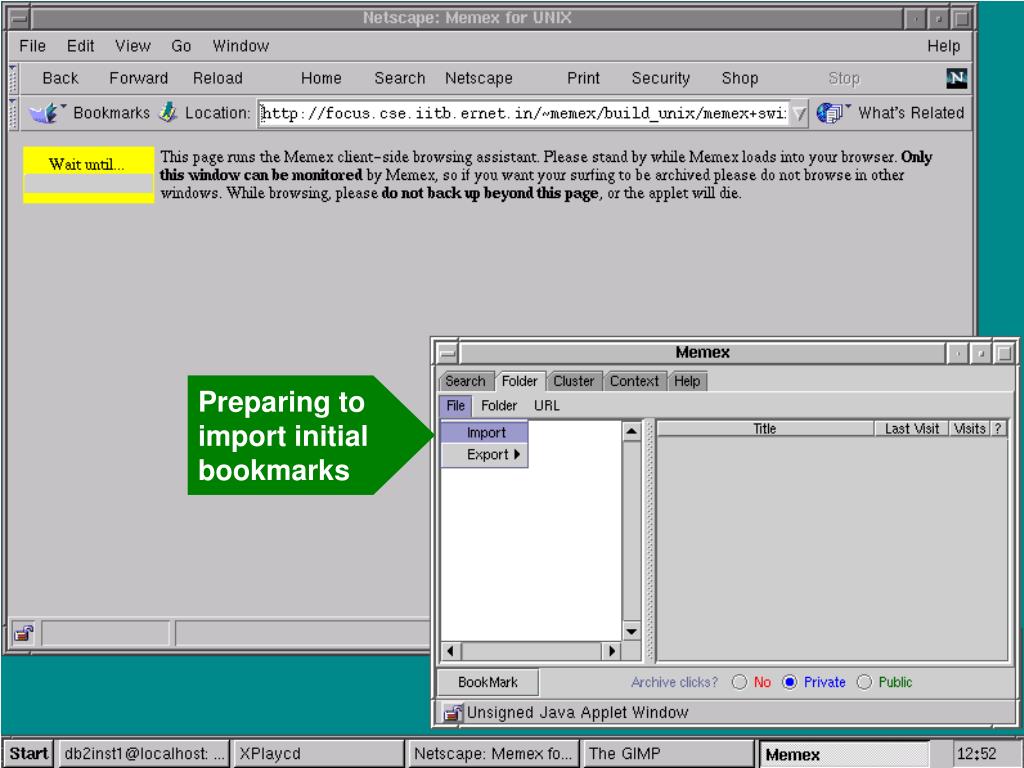
Task: Open Netscape View menu
Action: (133, 46)
